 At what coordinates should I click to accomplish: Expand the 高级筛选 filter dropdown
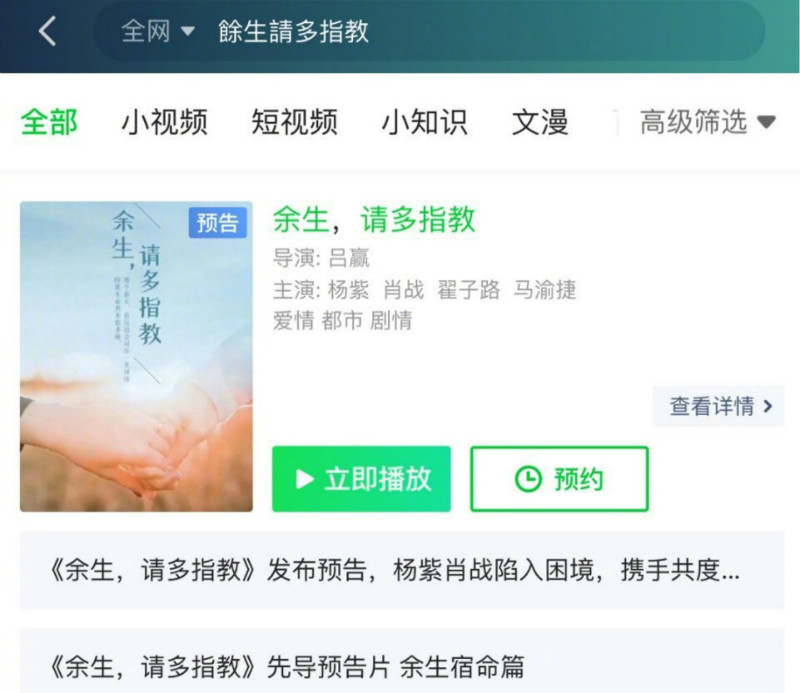708,122
